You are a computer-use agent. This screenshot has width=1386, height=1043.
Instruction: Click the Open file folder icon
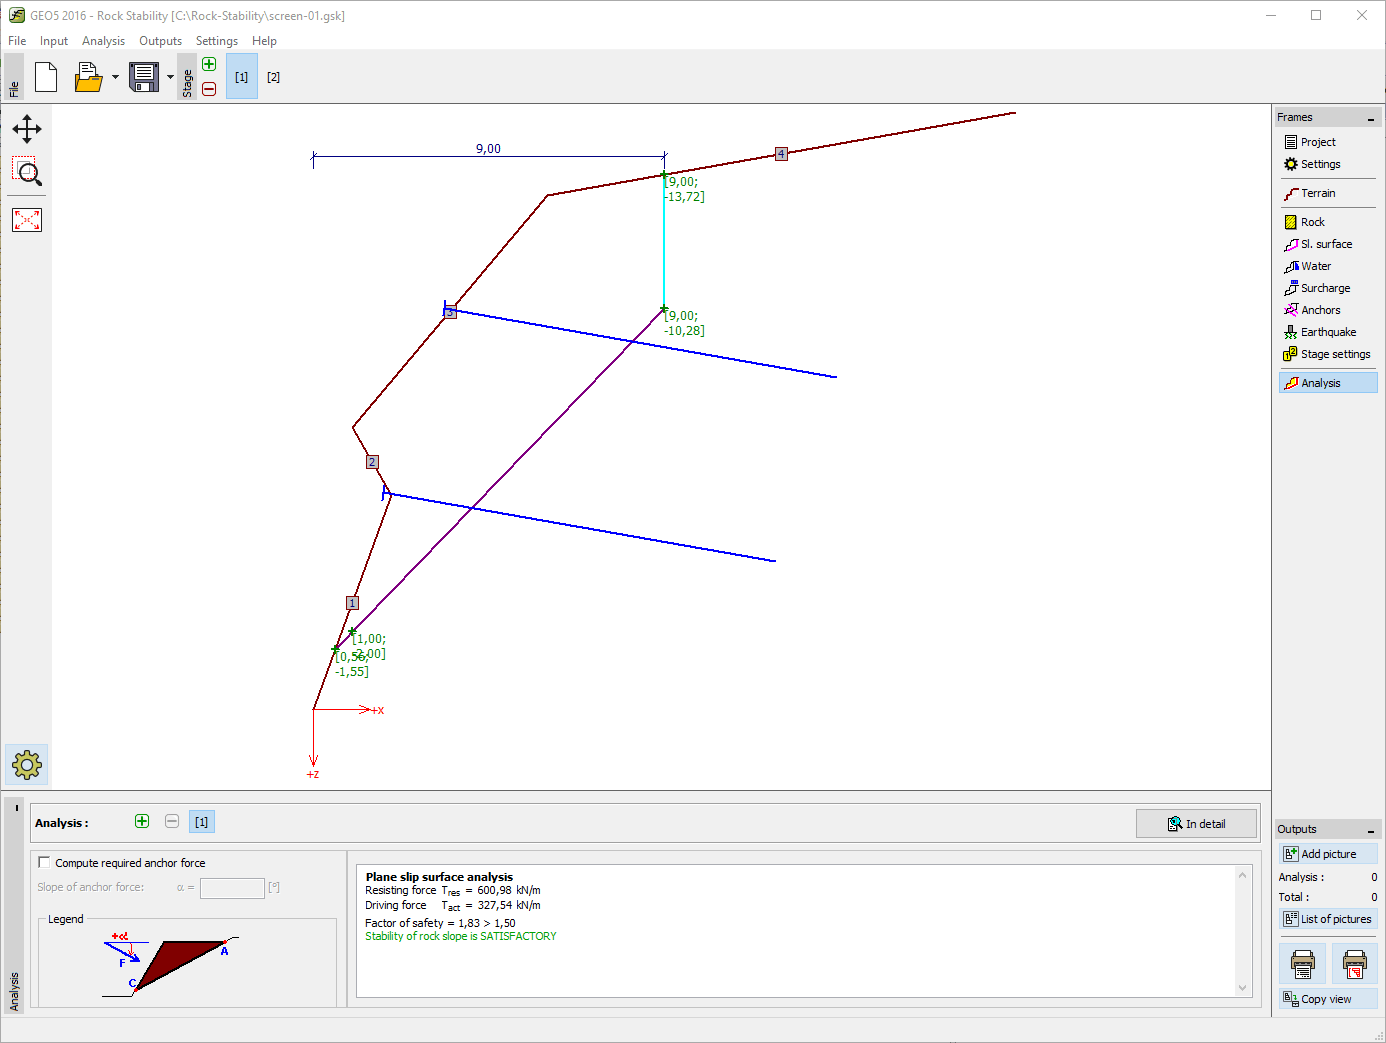[88, 77]
